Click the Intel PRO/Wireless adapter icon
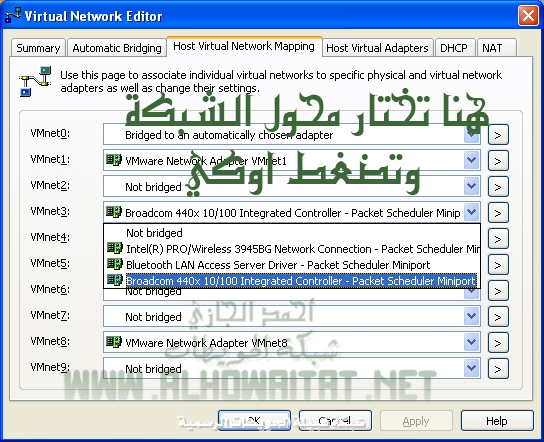 click(x=114, y=248)
